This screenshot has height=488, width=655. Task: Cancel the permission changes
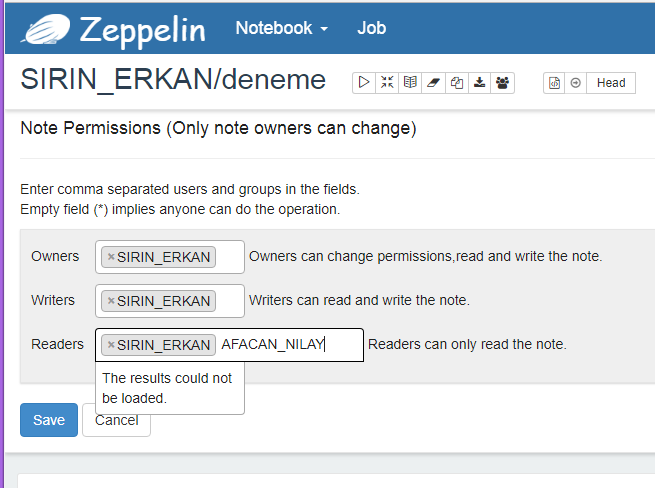point(117,420)
